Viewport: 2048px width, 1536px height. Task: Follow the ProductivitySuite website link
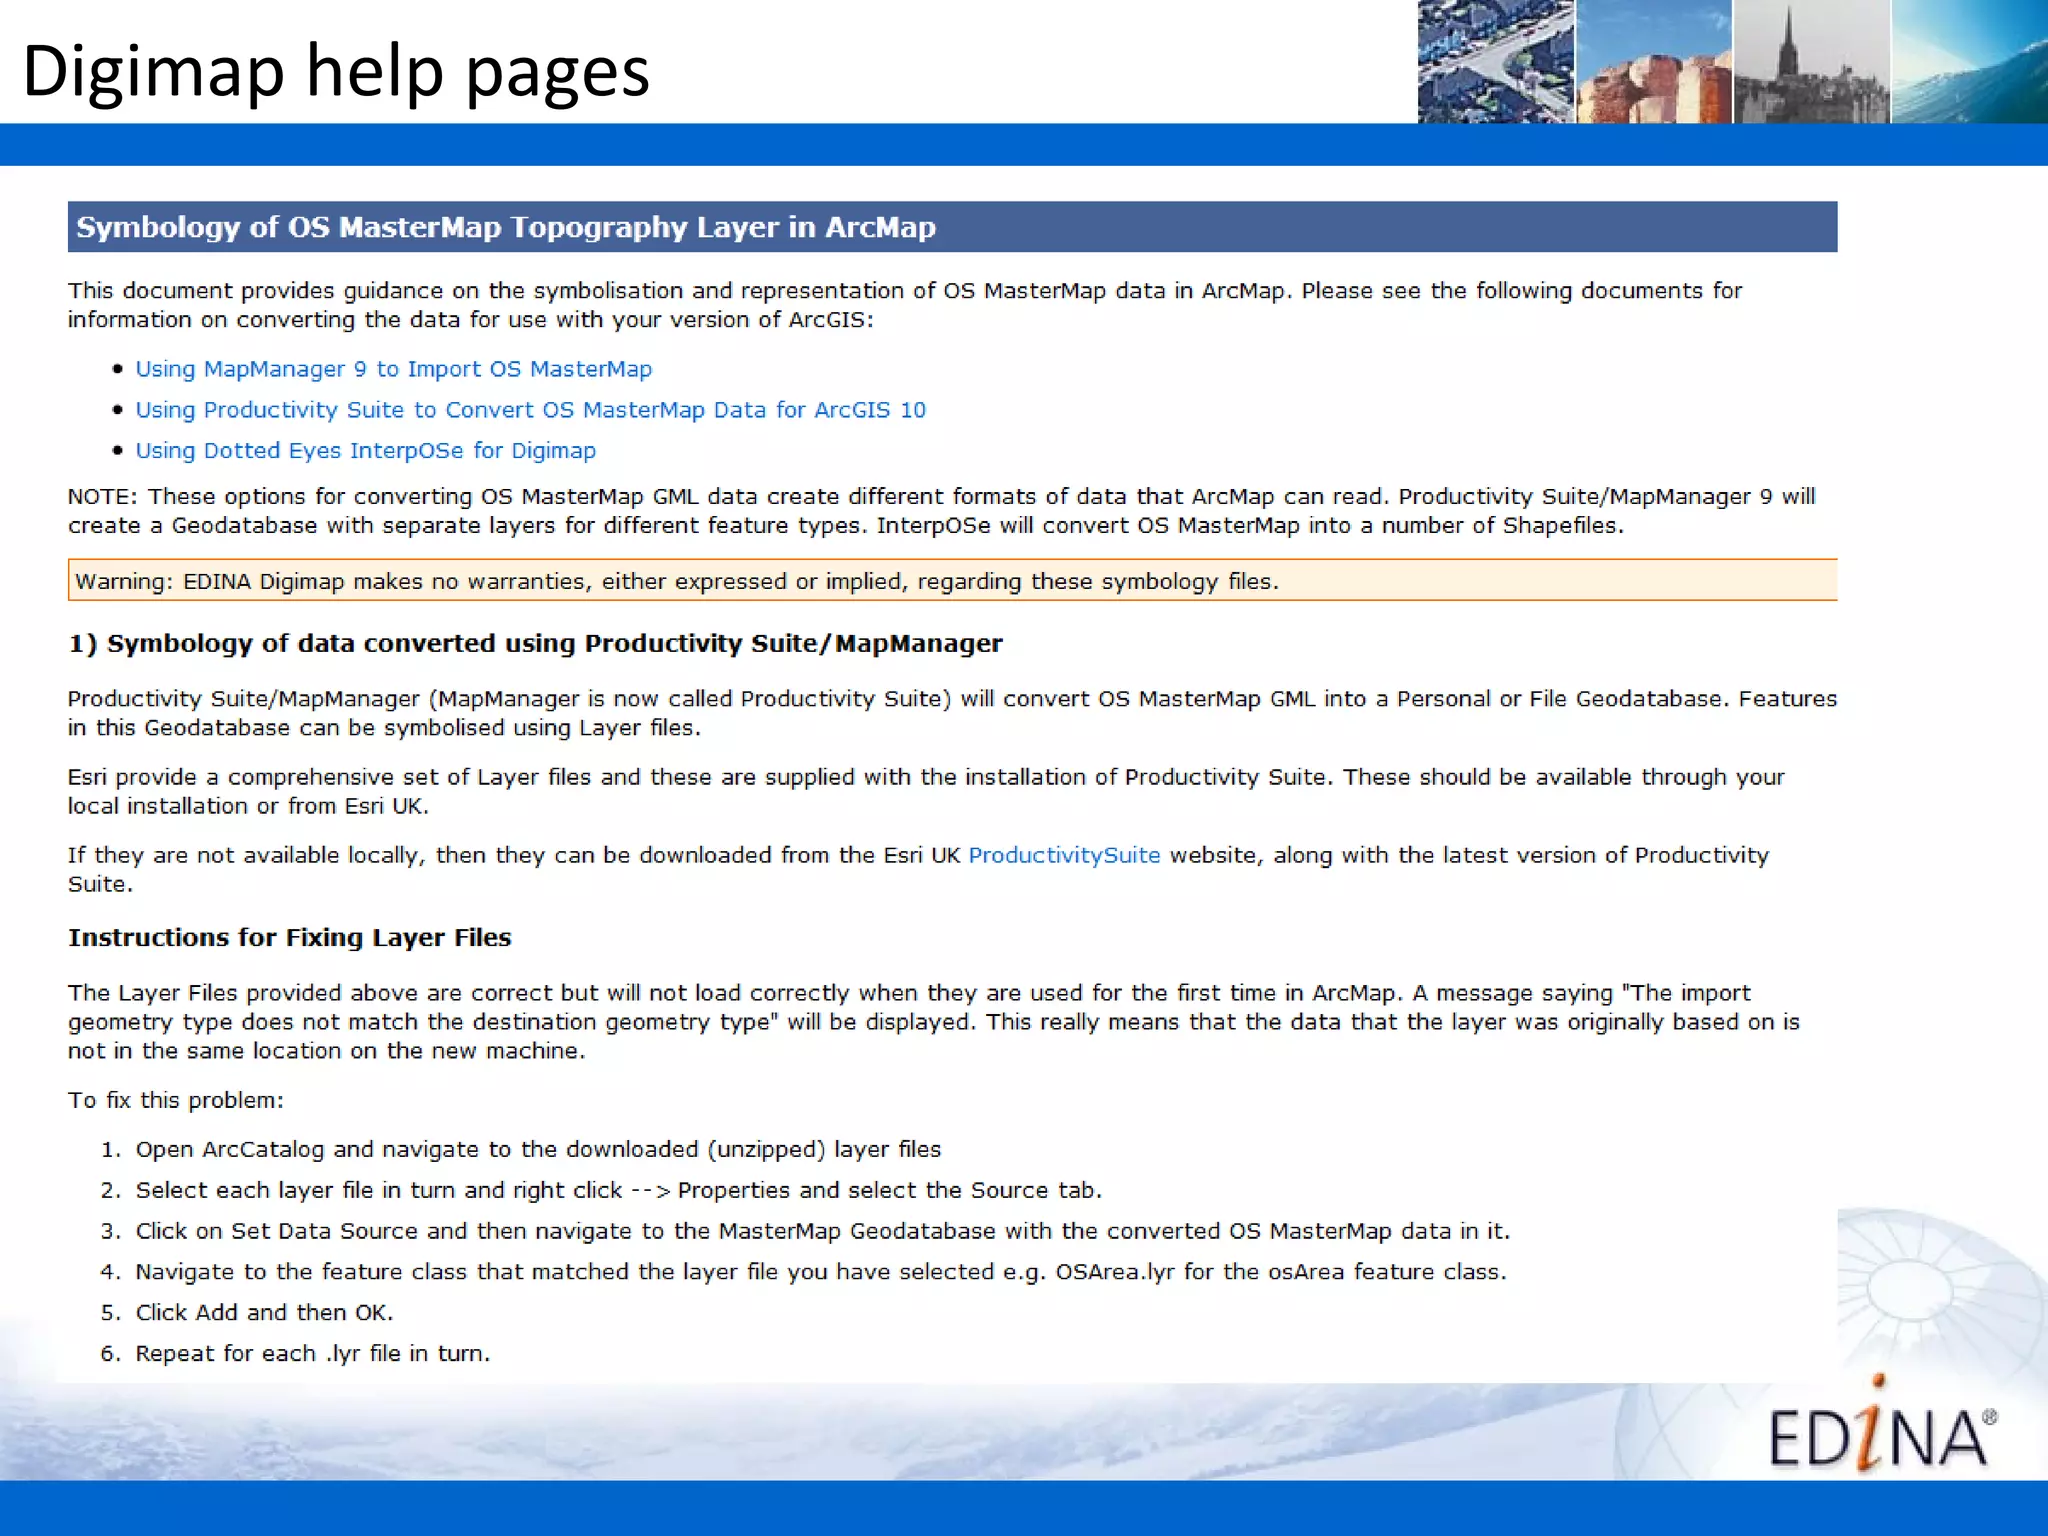1064,855
